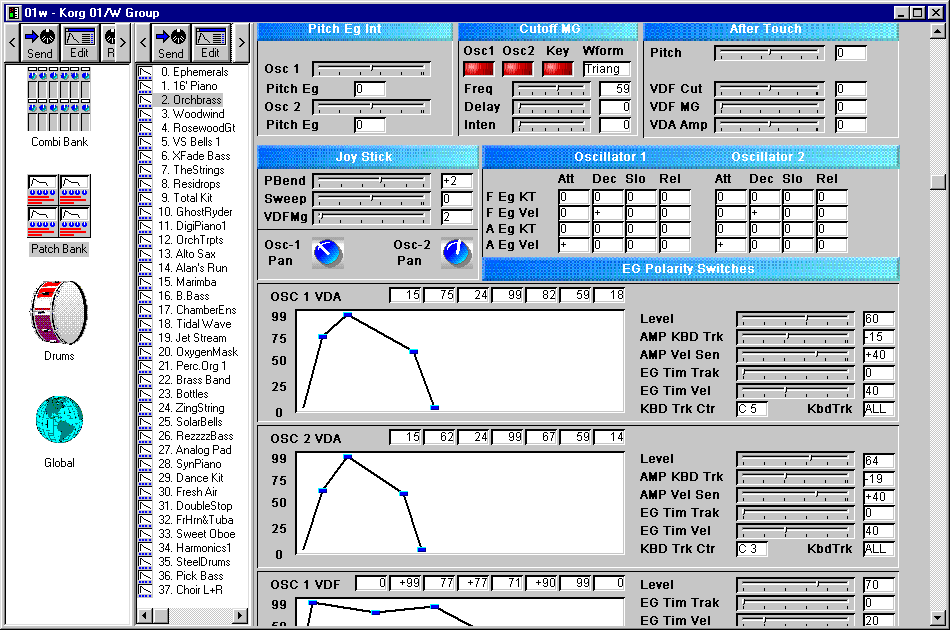Screen dimensions: 950x630
Task: Click Send in the left toolbar
Action: [39, 43]
